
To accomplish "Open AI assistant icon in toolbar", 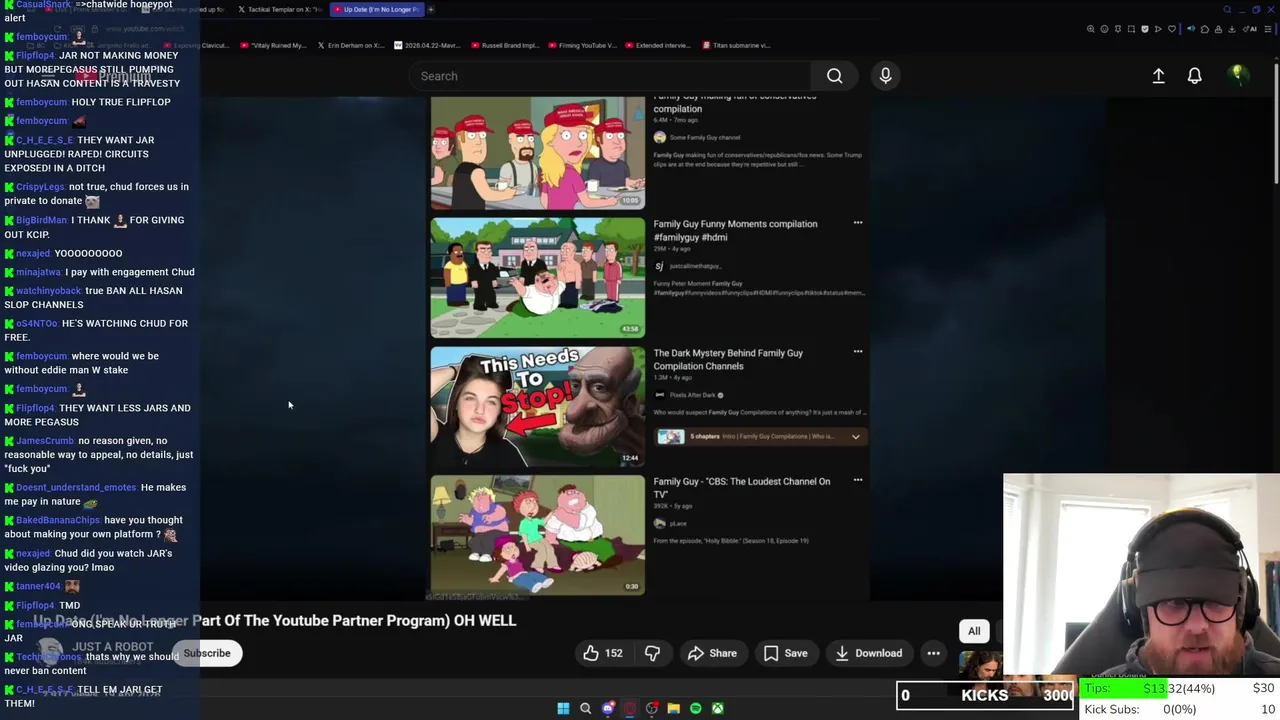I will tap(1250, 29).
